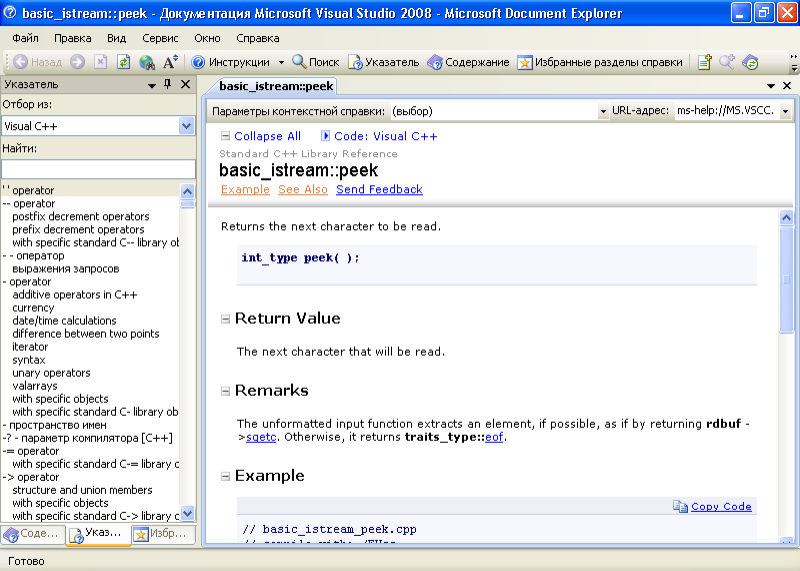
Task: Click the Поиск search toolbar button
Action: coord(316,62)
